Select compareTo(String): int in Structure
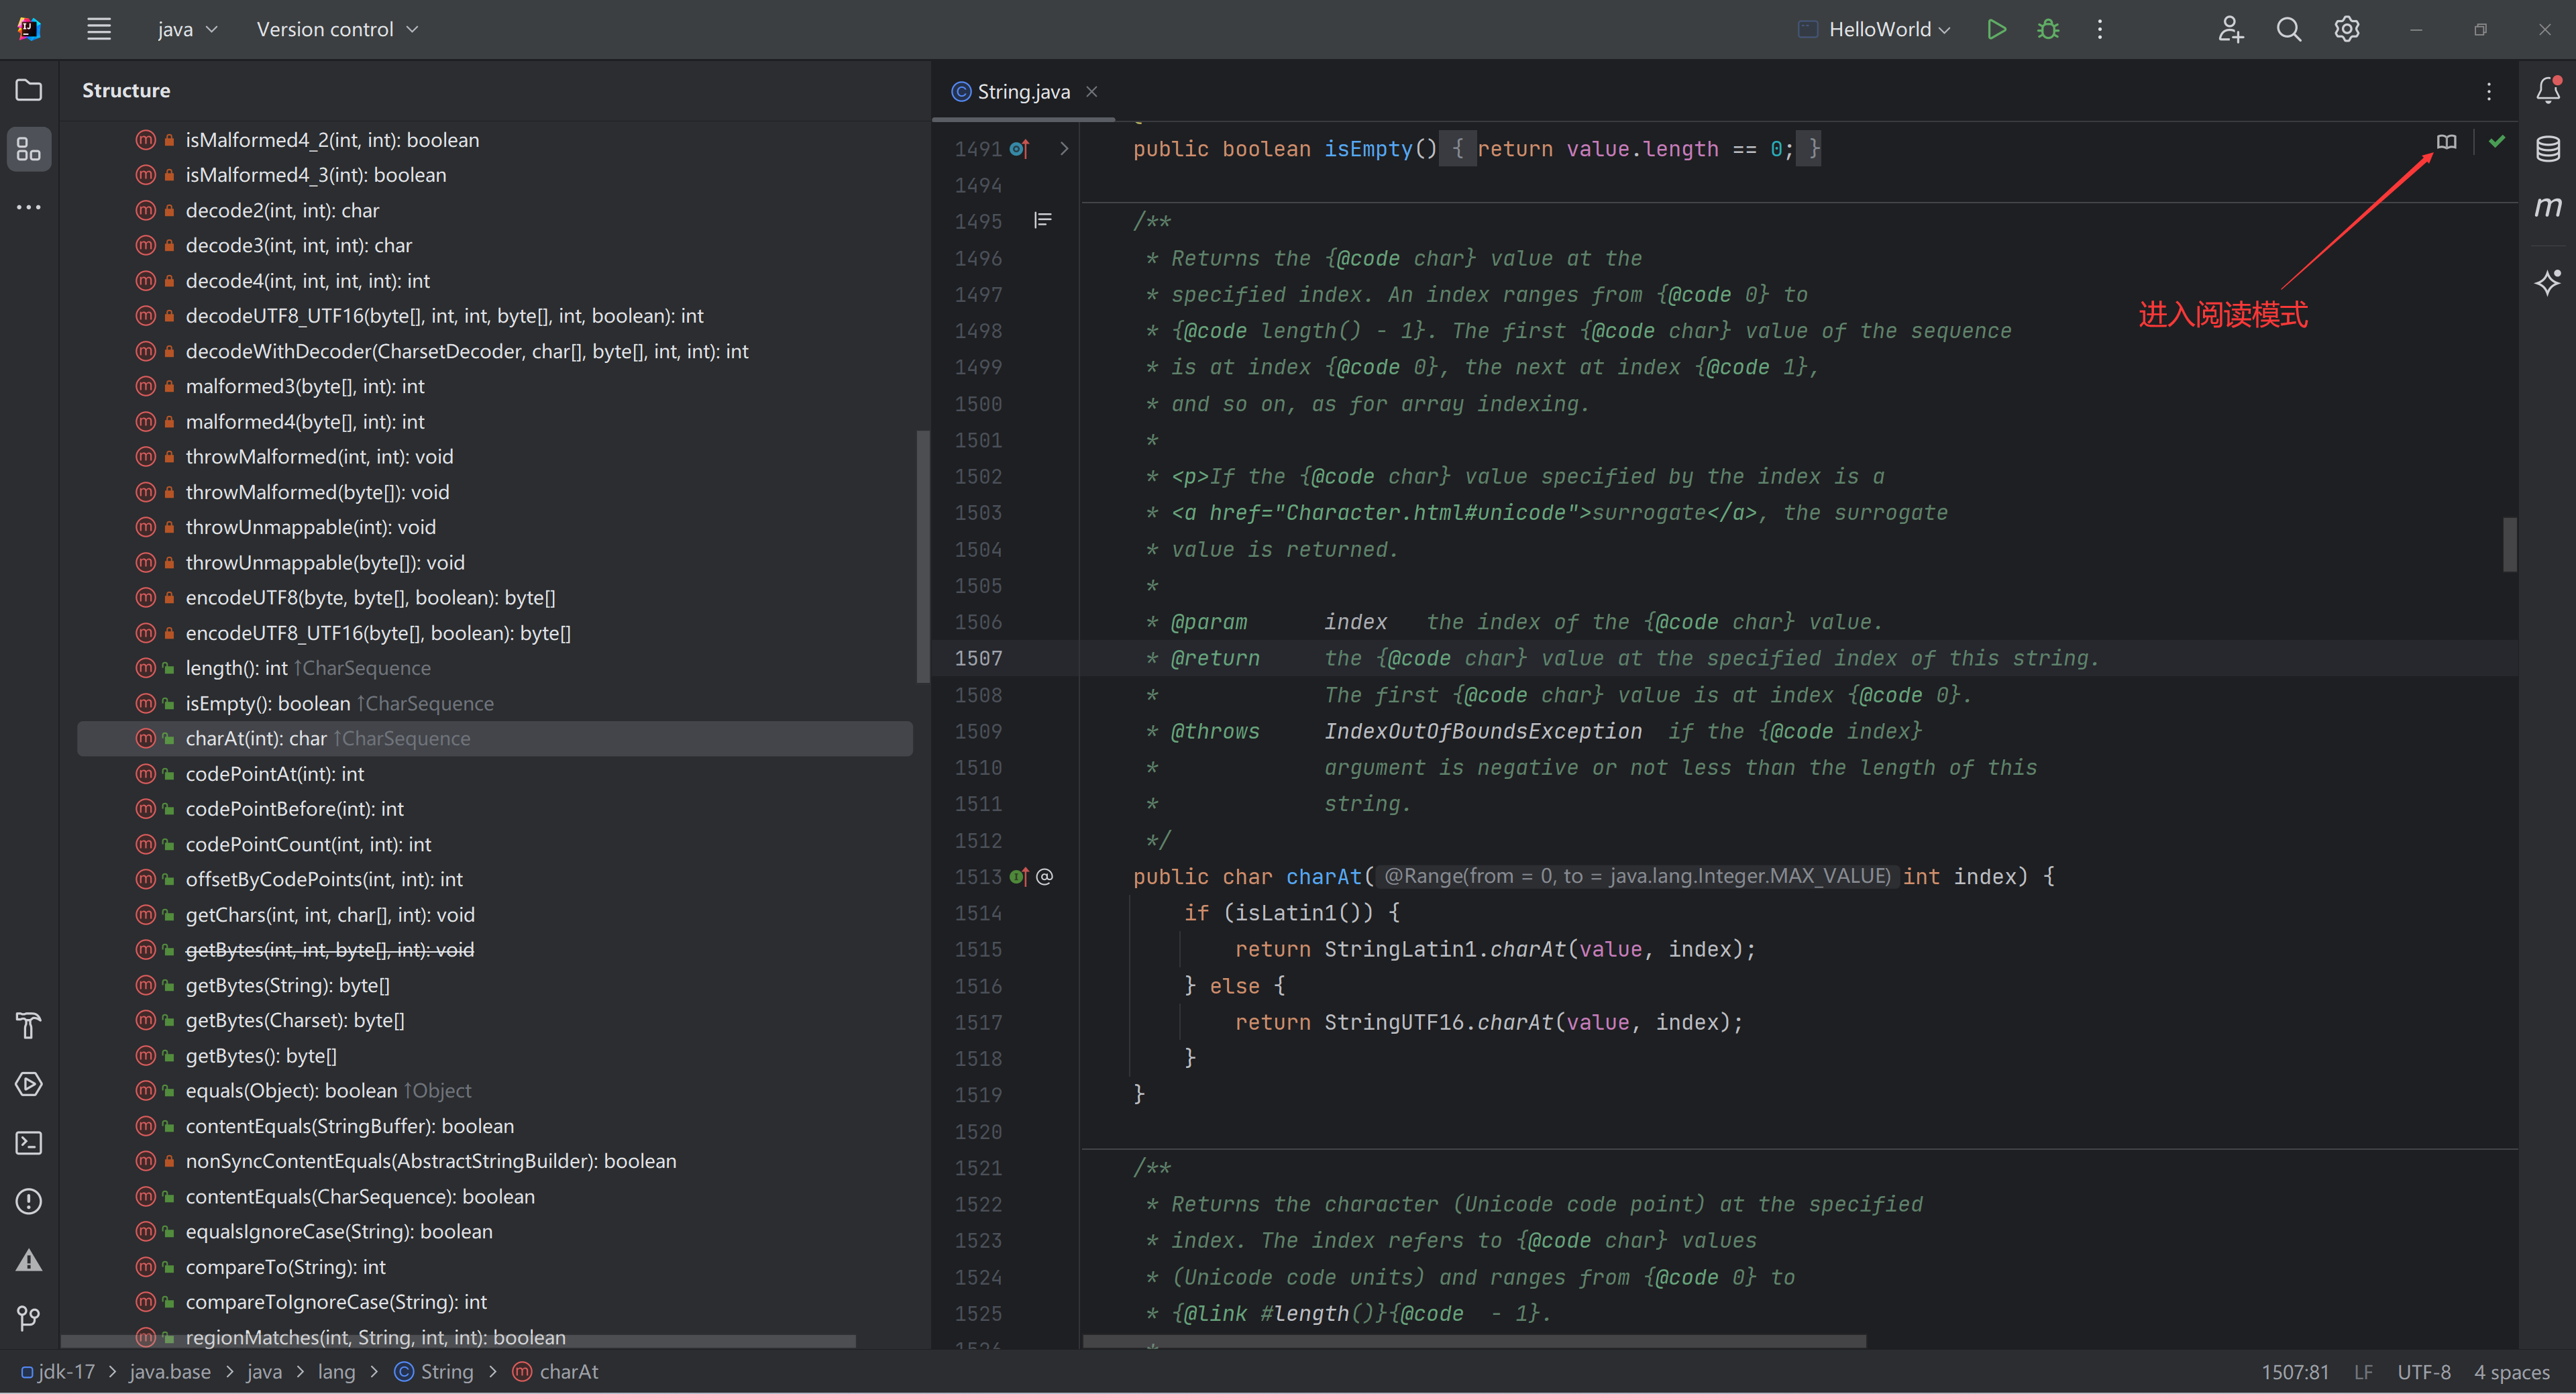 tap(495, 1267)
